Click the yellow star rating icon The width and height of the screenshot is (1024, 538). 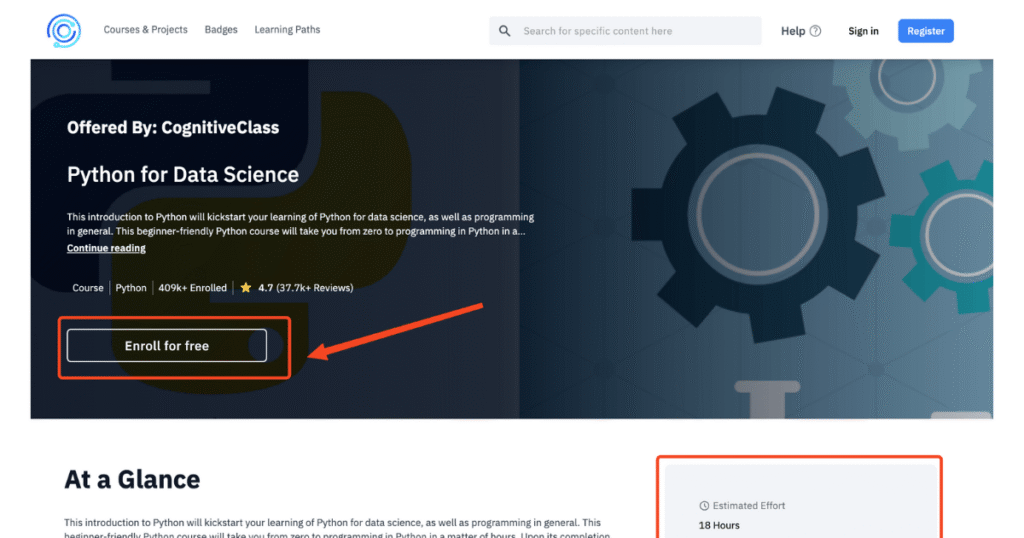[246, 288]
